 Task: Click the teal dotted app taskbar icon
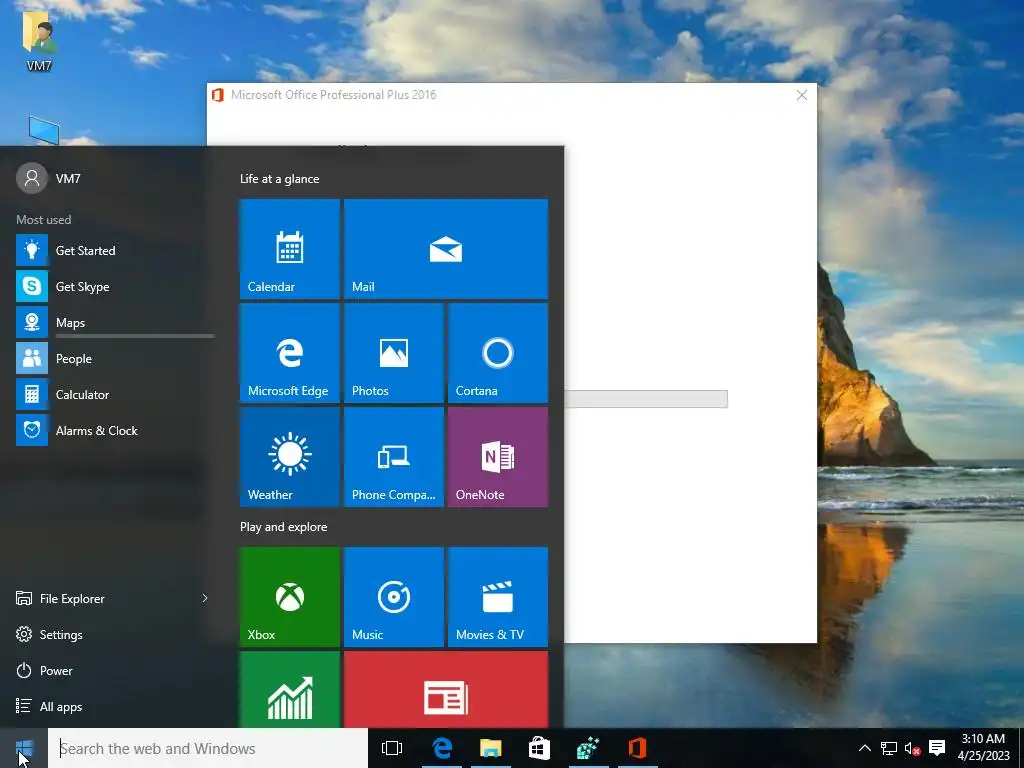588,748
